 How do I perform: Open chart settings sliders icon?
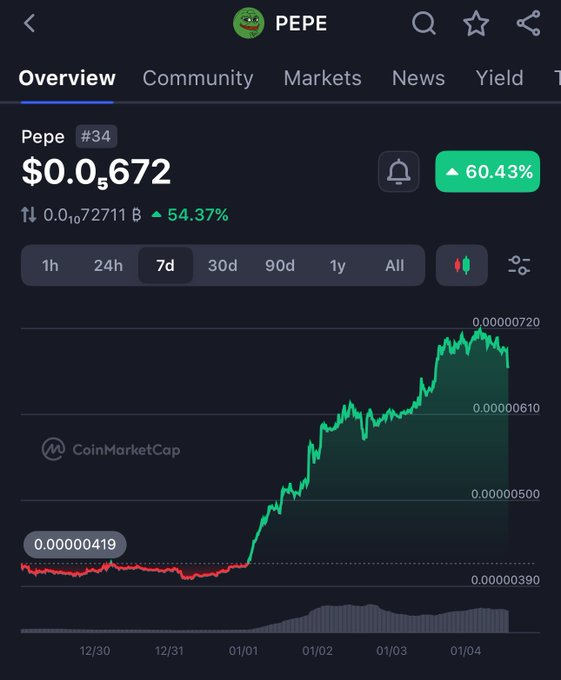pyautogui.click(x=519, y=265)
